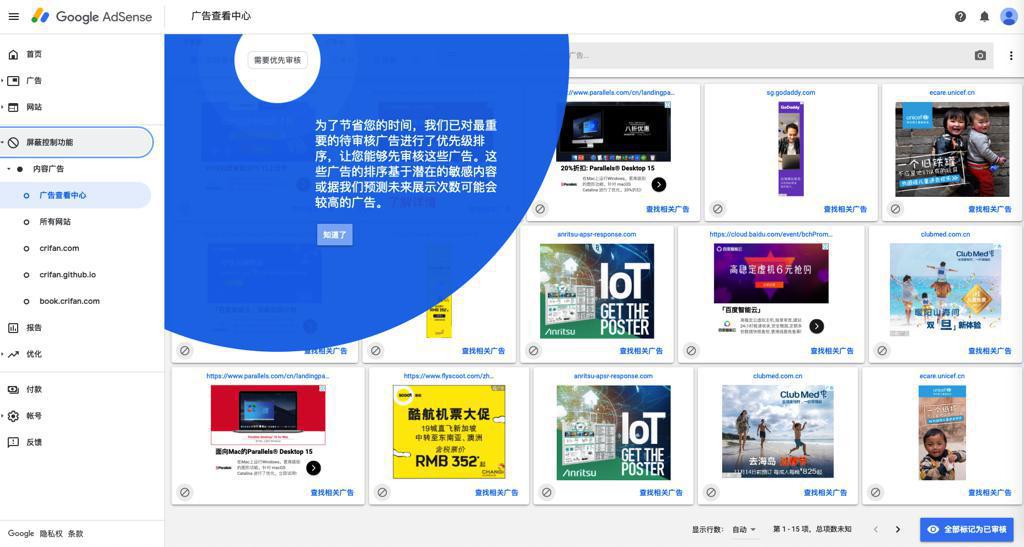Open the three-dot more options menu

click(x=1011, y=55)
